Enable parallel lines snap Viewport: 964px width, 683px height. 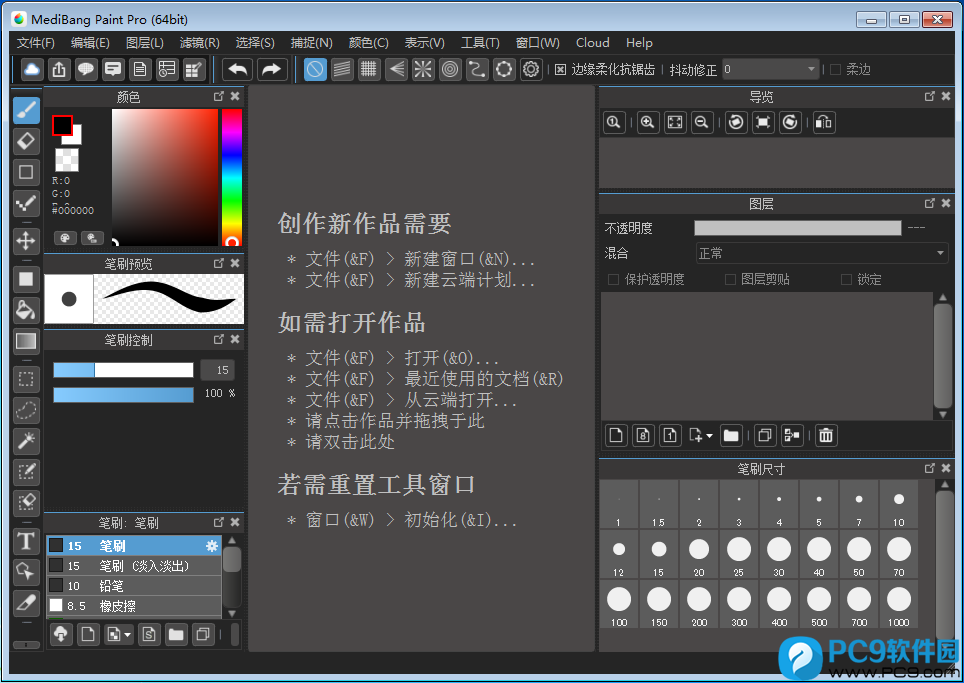pyautogui.click(x=342, y=69)
